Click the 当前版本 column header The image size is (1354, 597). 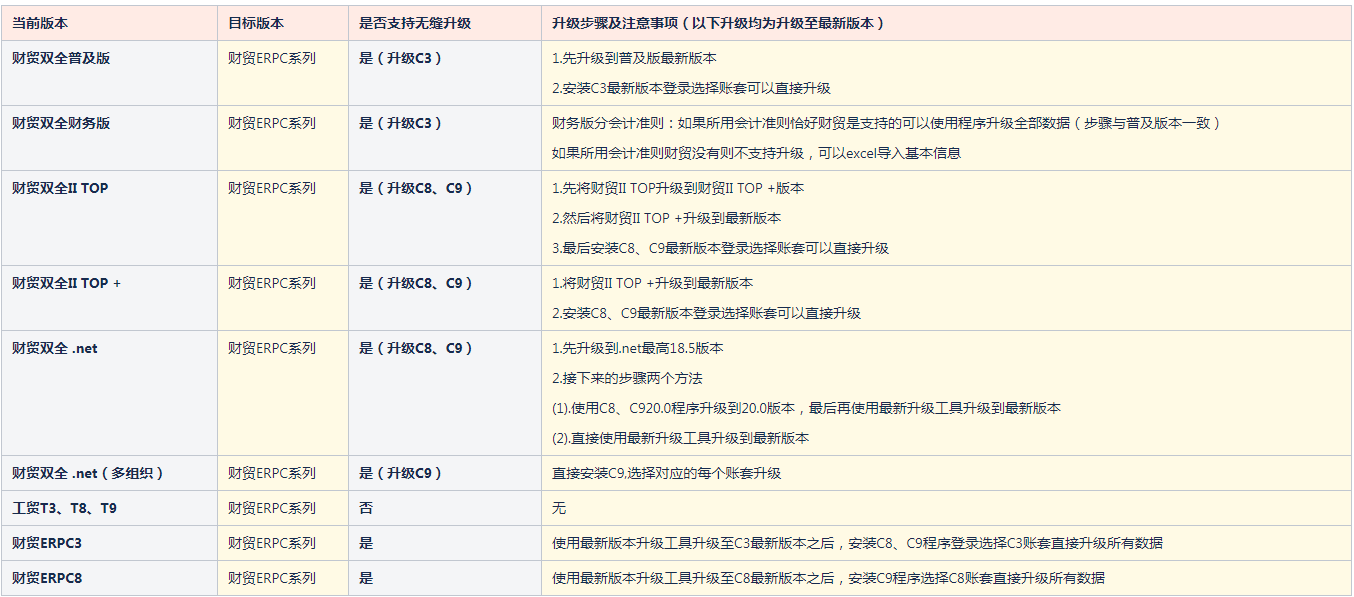40,23
